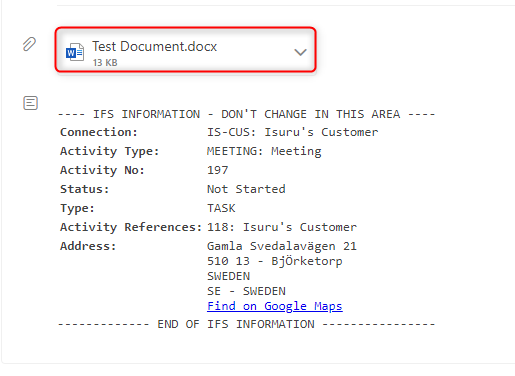Image resolution: width=515 pixels, height=376 pixels.
Task: Click the Activity Type: label
Action: pos(109,151)
